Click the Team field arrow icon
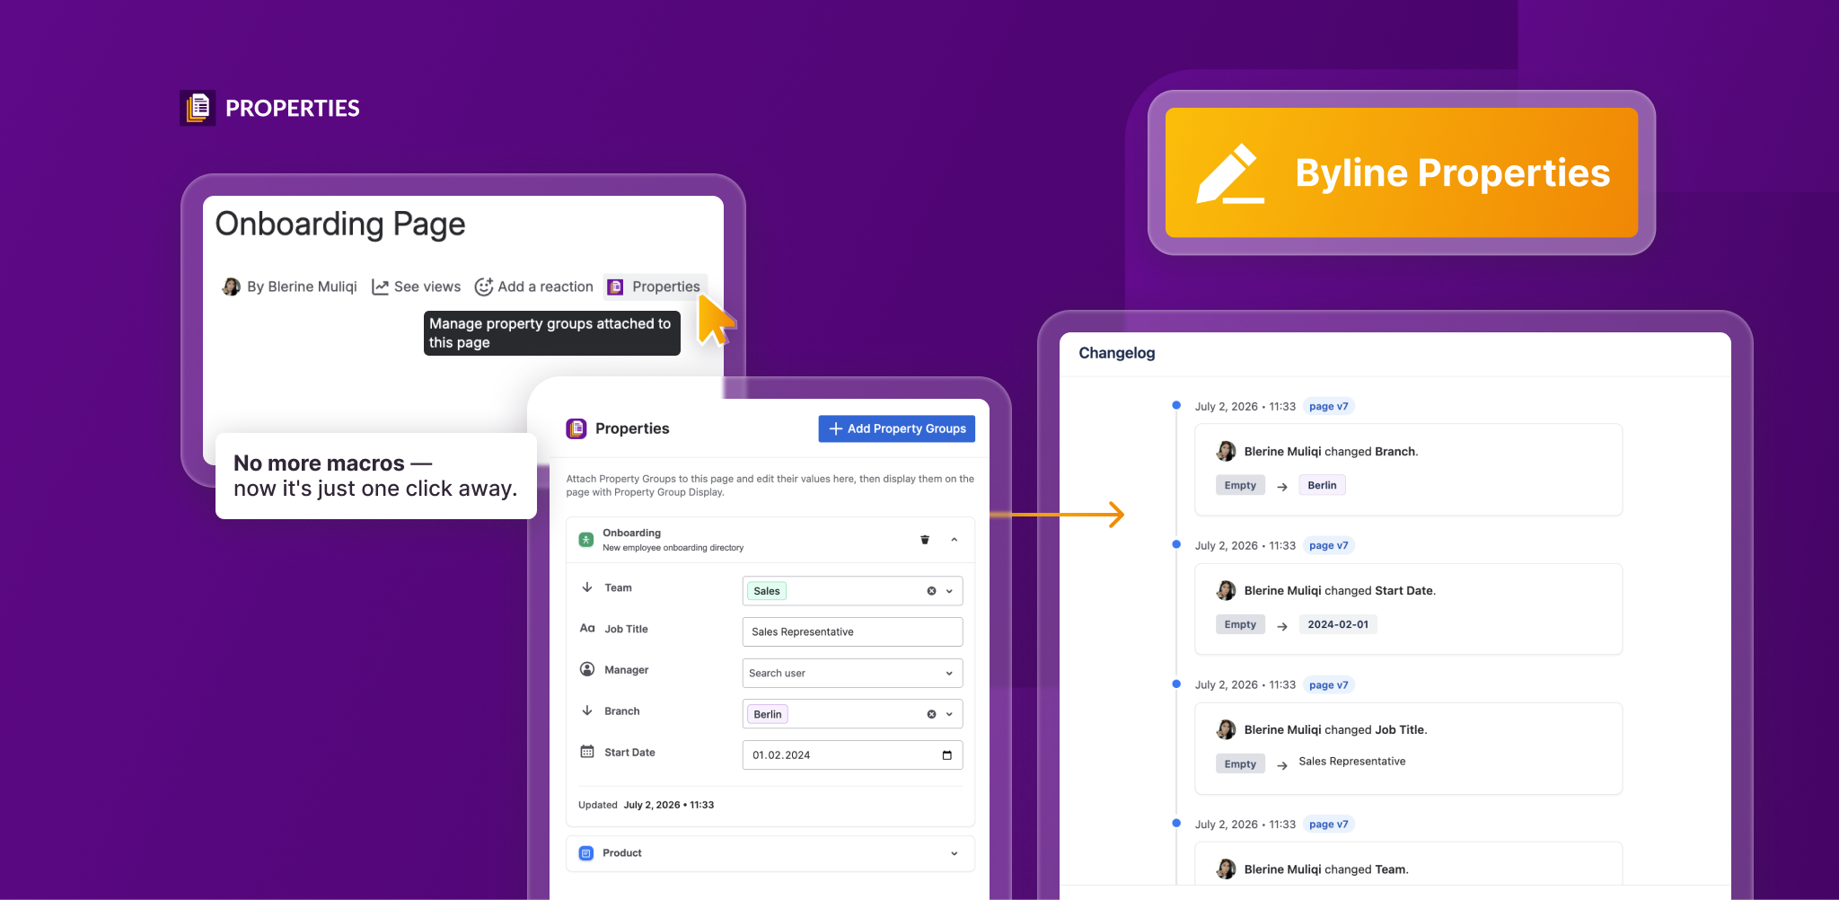The width and height of the screenshot is (1839, 900). point(587,588)
